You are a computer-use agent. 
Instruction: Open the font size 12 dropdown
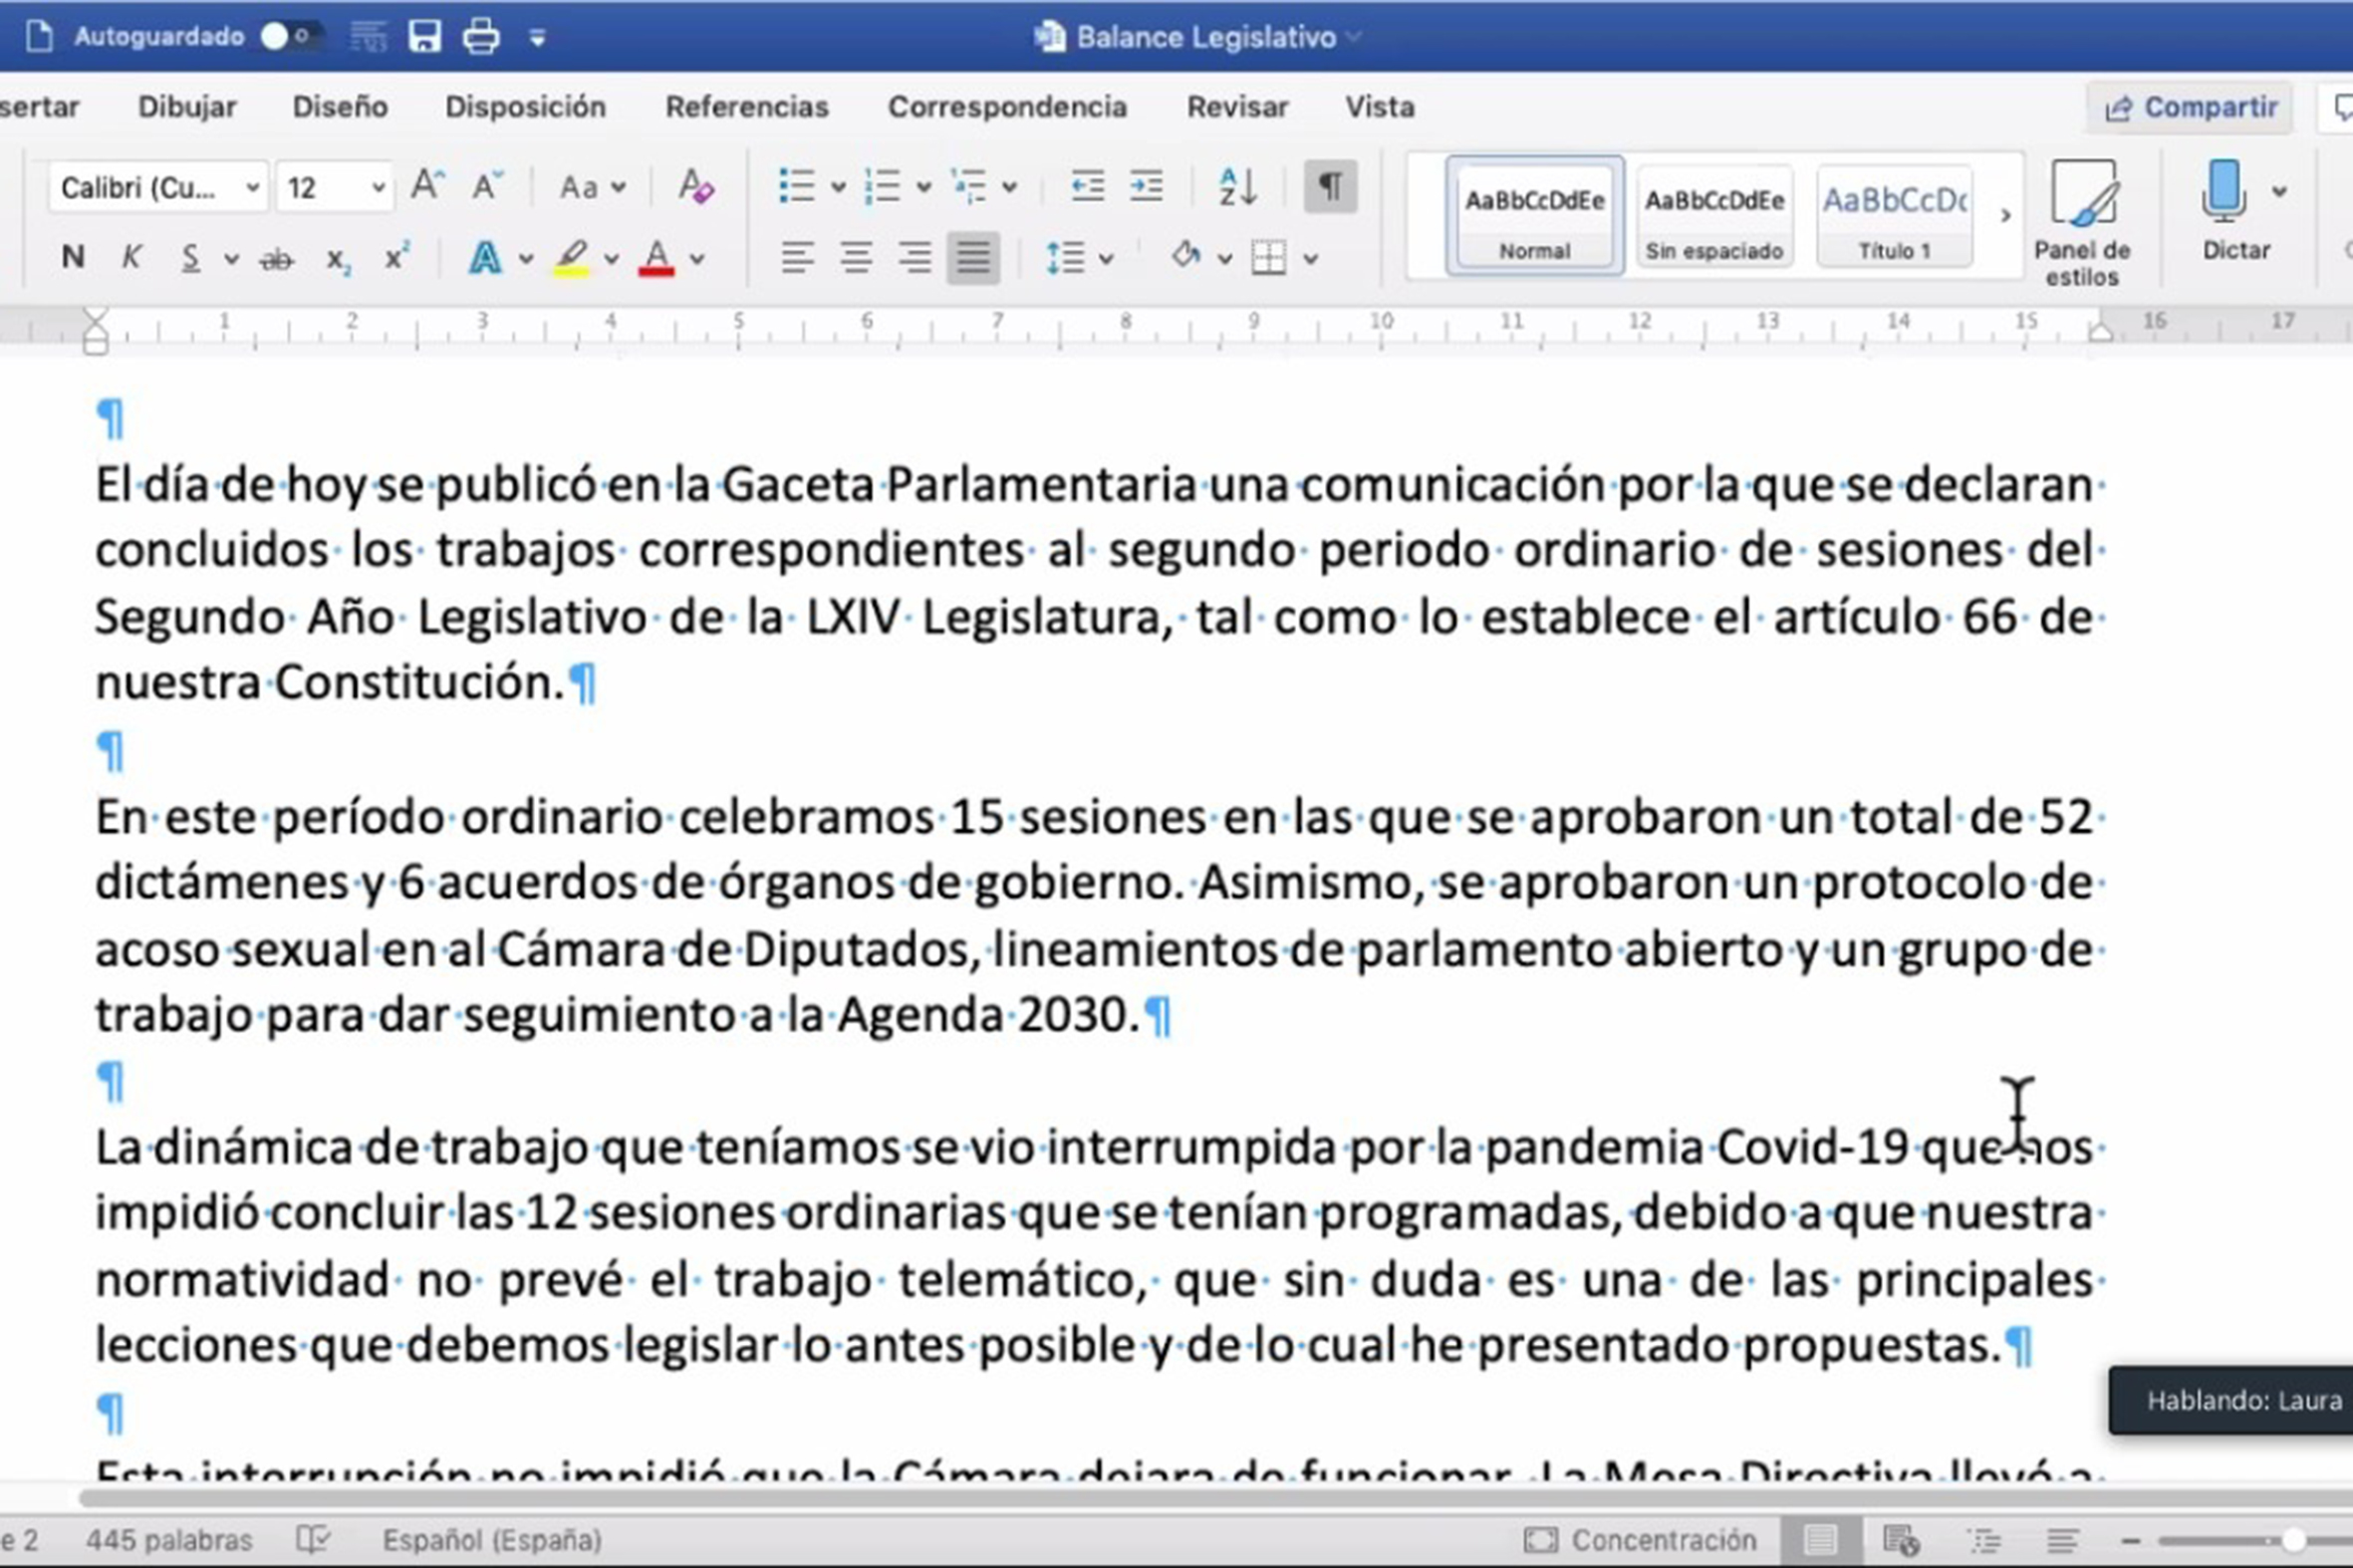click(378, 187)
